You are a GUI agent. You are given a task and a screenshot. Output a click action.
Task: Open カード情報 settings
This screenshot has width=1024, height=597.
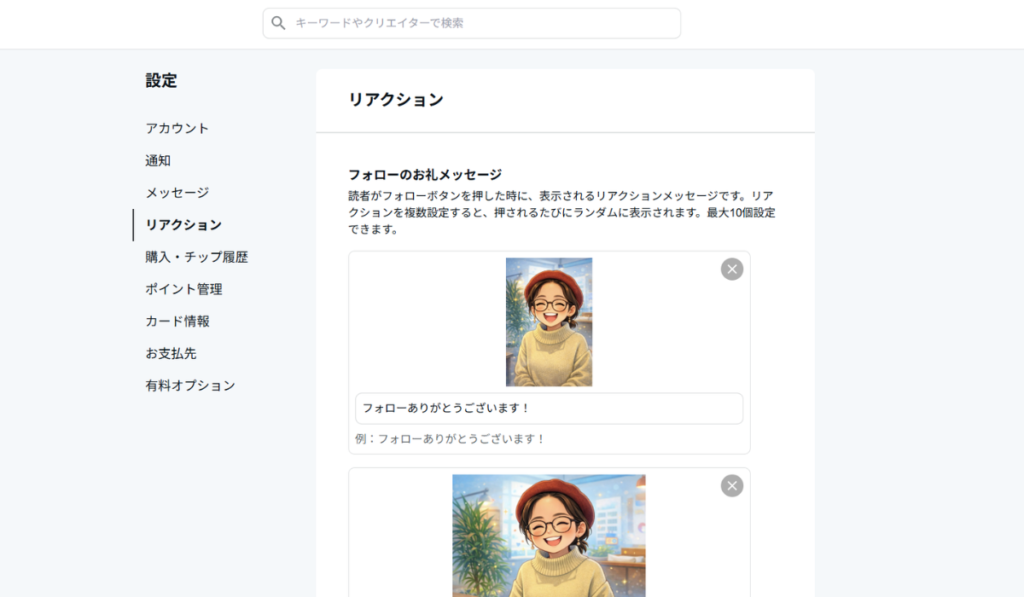click(x=177, y=321)
